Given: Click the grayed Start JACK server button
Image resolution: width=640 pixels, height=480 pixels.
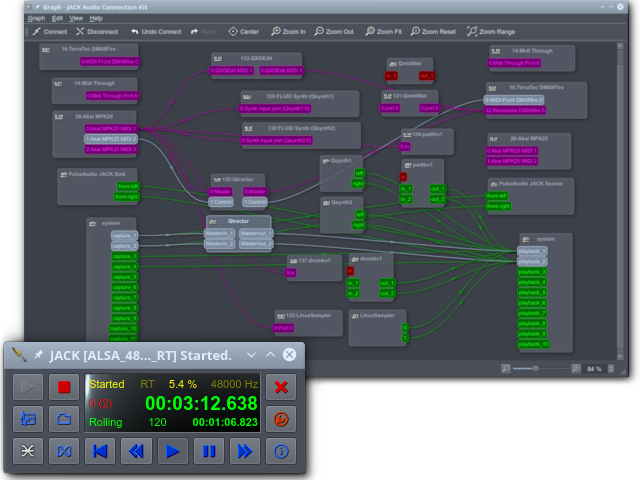Looking at the screenshot, I should click(x=28, y=387).
